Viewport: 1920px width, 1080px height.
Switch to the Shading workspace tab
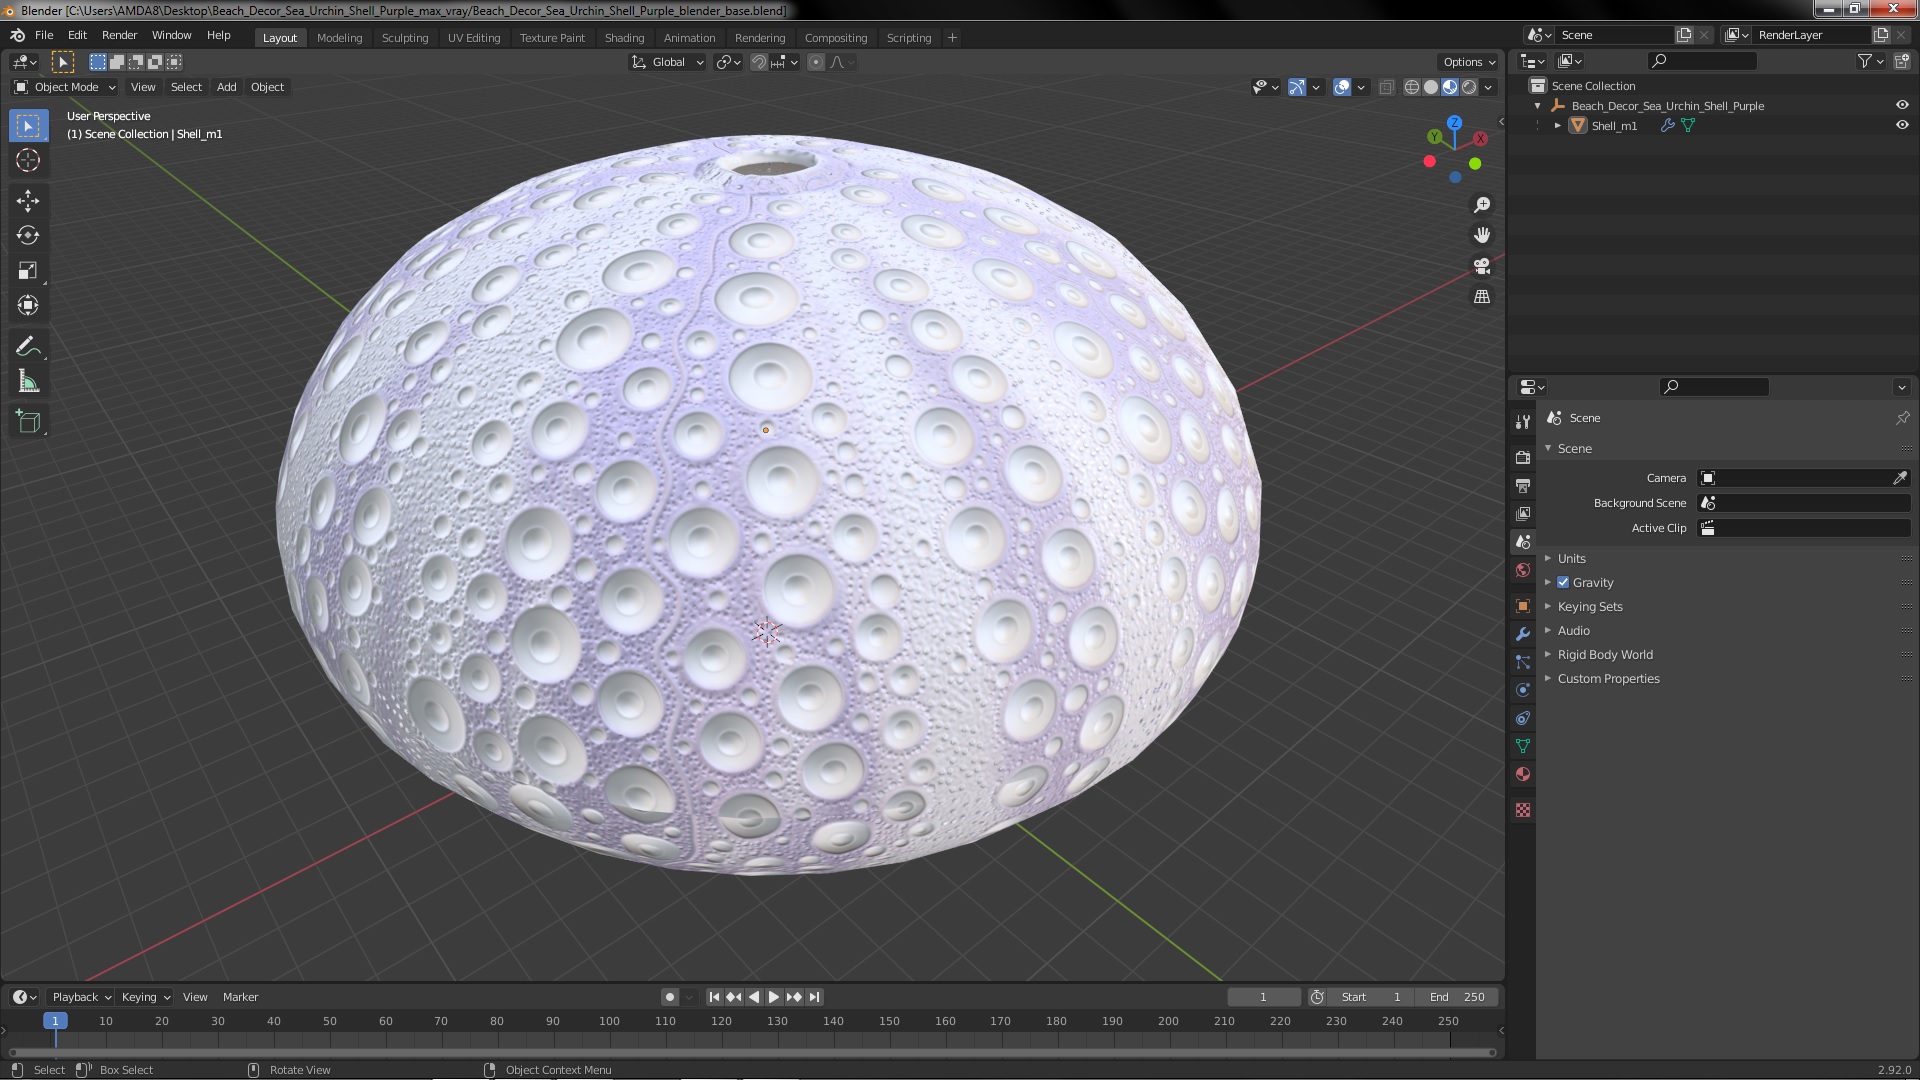tap(624, 38)
